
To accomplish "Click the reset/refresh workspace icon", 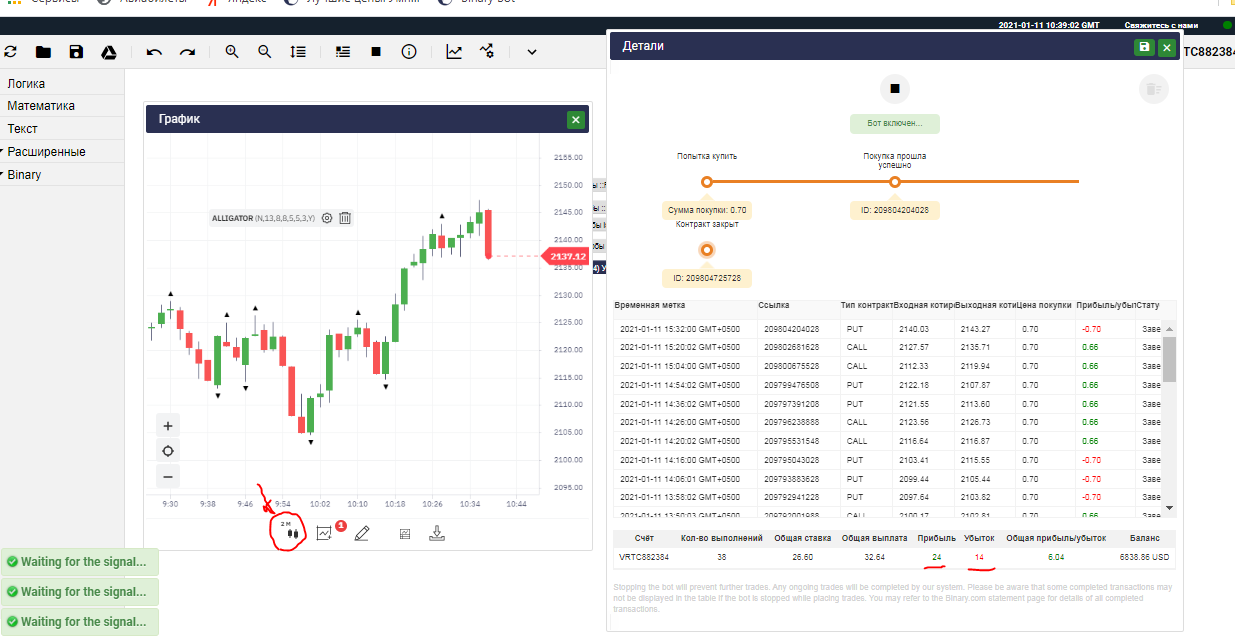I will pyautogui.click(x=11, y=52).
